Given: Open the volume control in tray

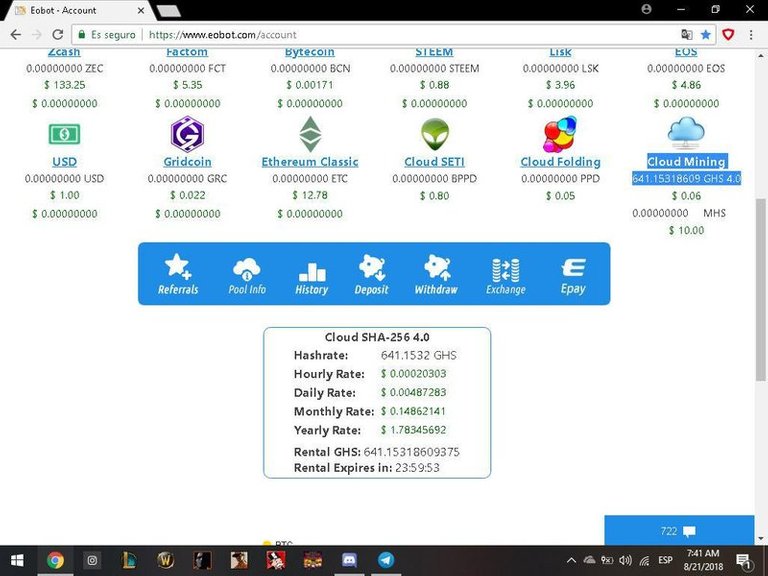Looking at the screenshot, I should pos(625,560).
